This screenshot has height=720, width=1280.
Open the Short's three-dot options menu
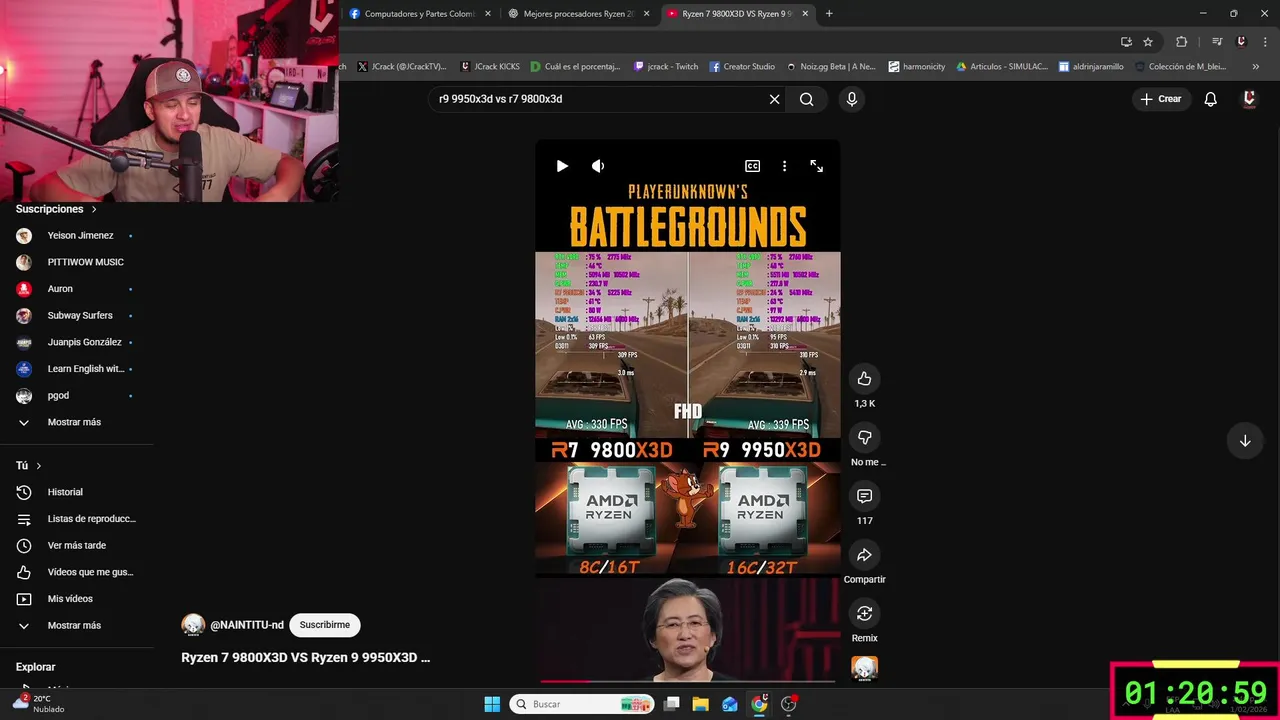pyautogui.click(x=784, y=166)
